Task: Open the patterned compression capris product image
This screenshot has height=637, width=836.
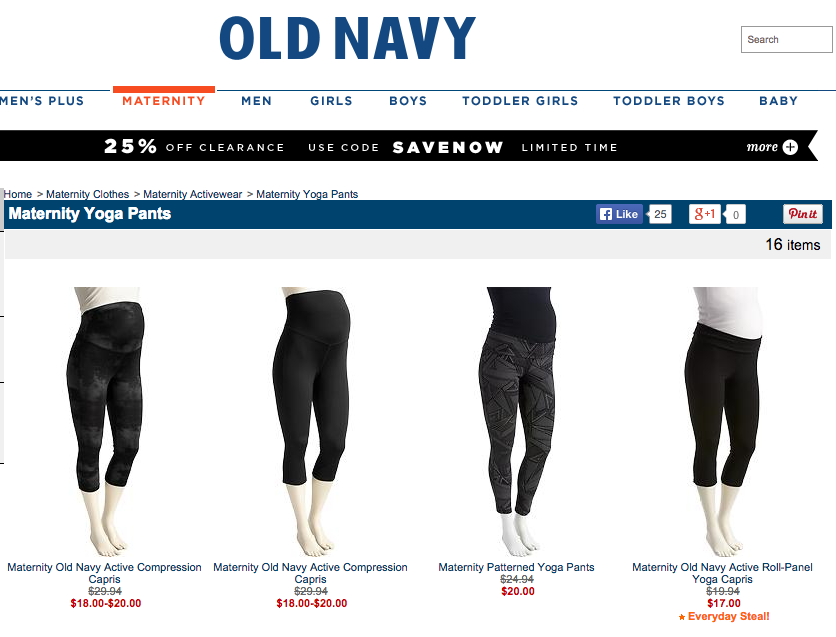Action: coord(105,421)
